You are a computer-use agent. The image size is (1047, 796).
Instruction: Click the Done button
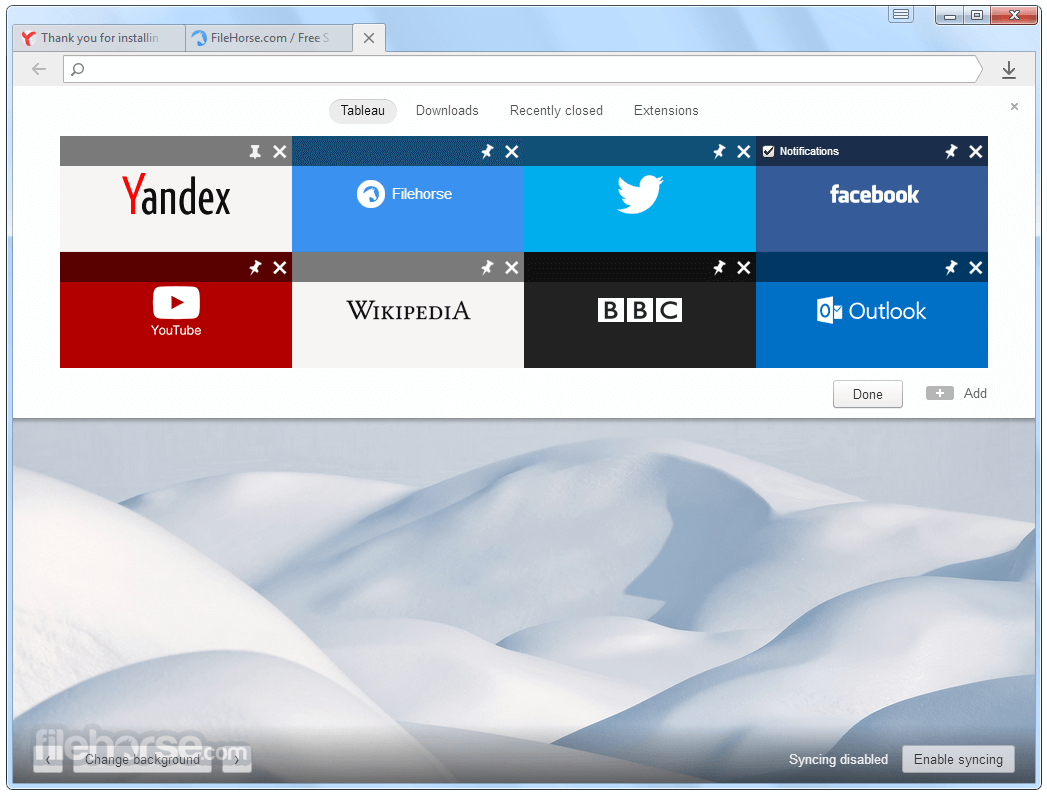pos(867,394)
